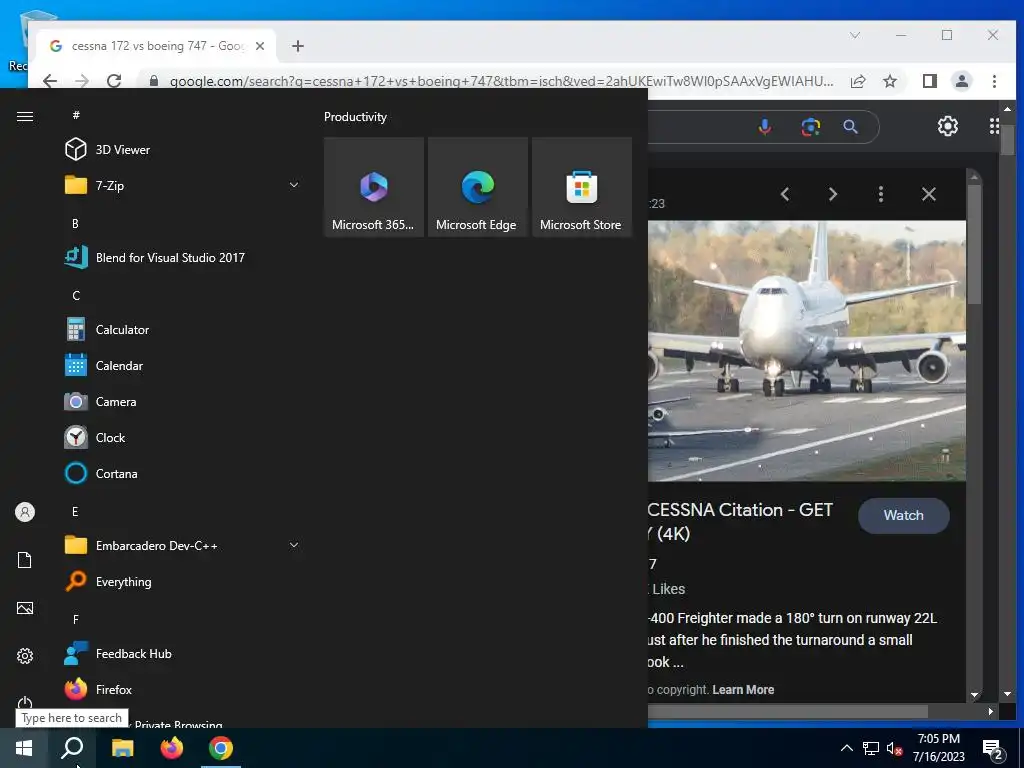
Task: Open the notification center icon
Action: (x=993, y=749)
